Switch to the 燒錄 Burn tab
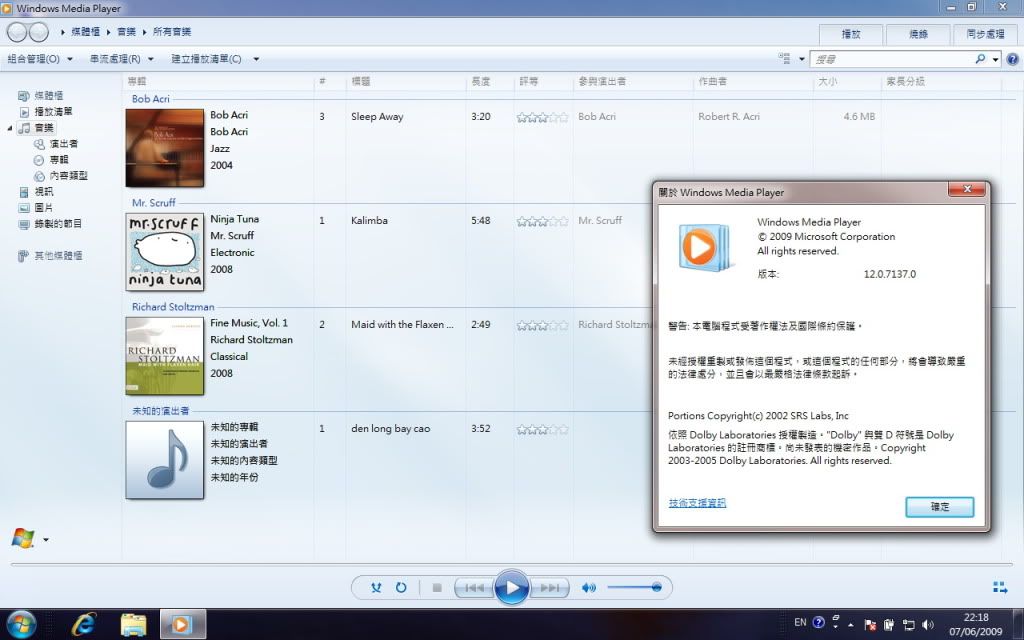Viewport: 1024px width, 640px height. [918, 34]
